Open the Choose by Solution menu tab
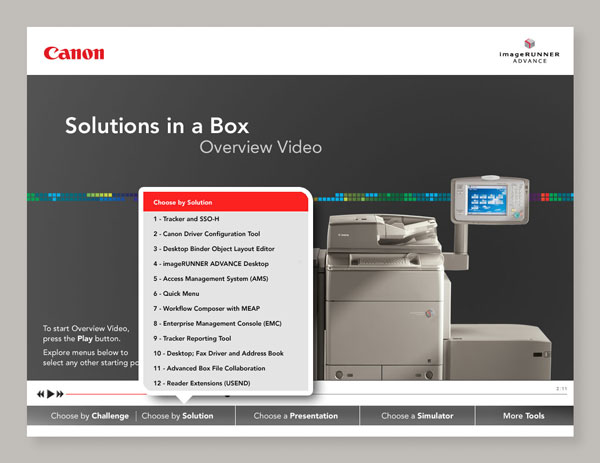Screen dimensions: 600x463 [x=177, y=416]
